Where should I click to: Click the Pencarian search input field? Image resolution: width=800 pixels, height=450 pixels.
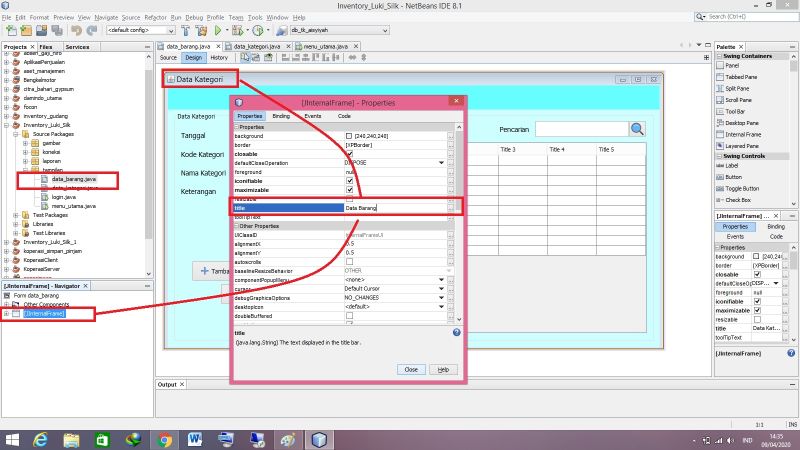pos(582,130)
